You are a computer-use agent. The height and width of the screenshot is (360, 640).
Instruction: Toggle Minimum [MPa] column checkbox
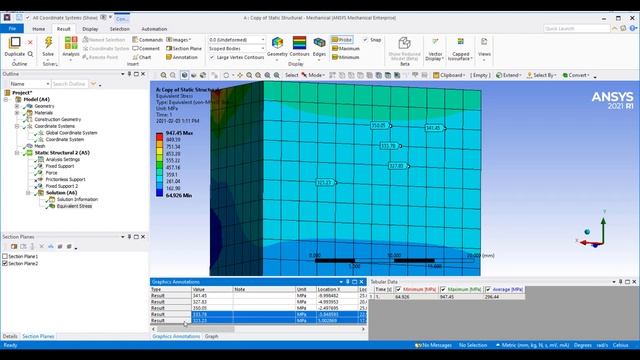click(398, 289)
